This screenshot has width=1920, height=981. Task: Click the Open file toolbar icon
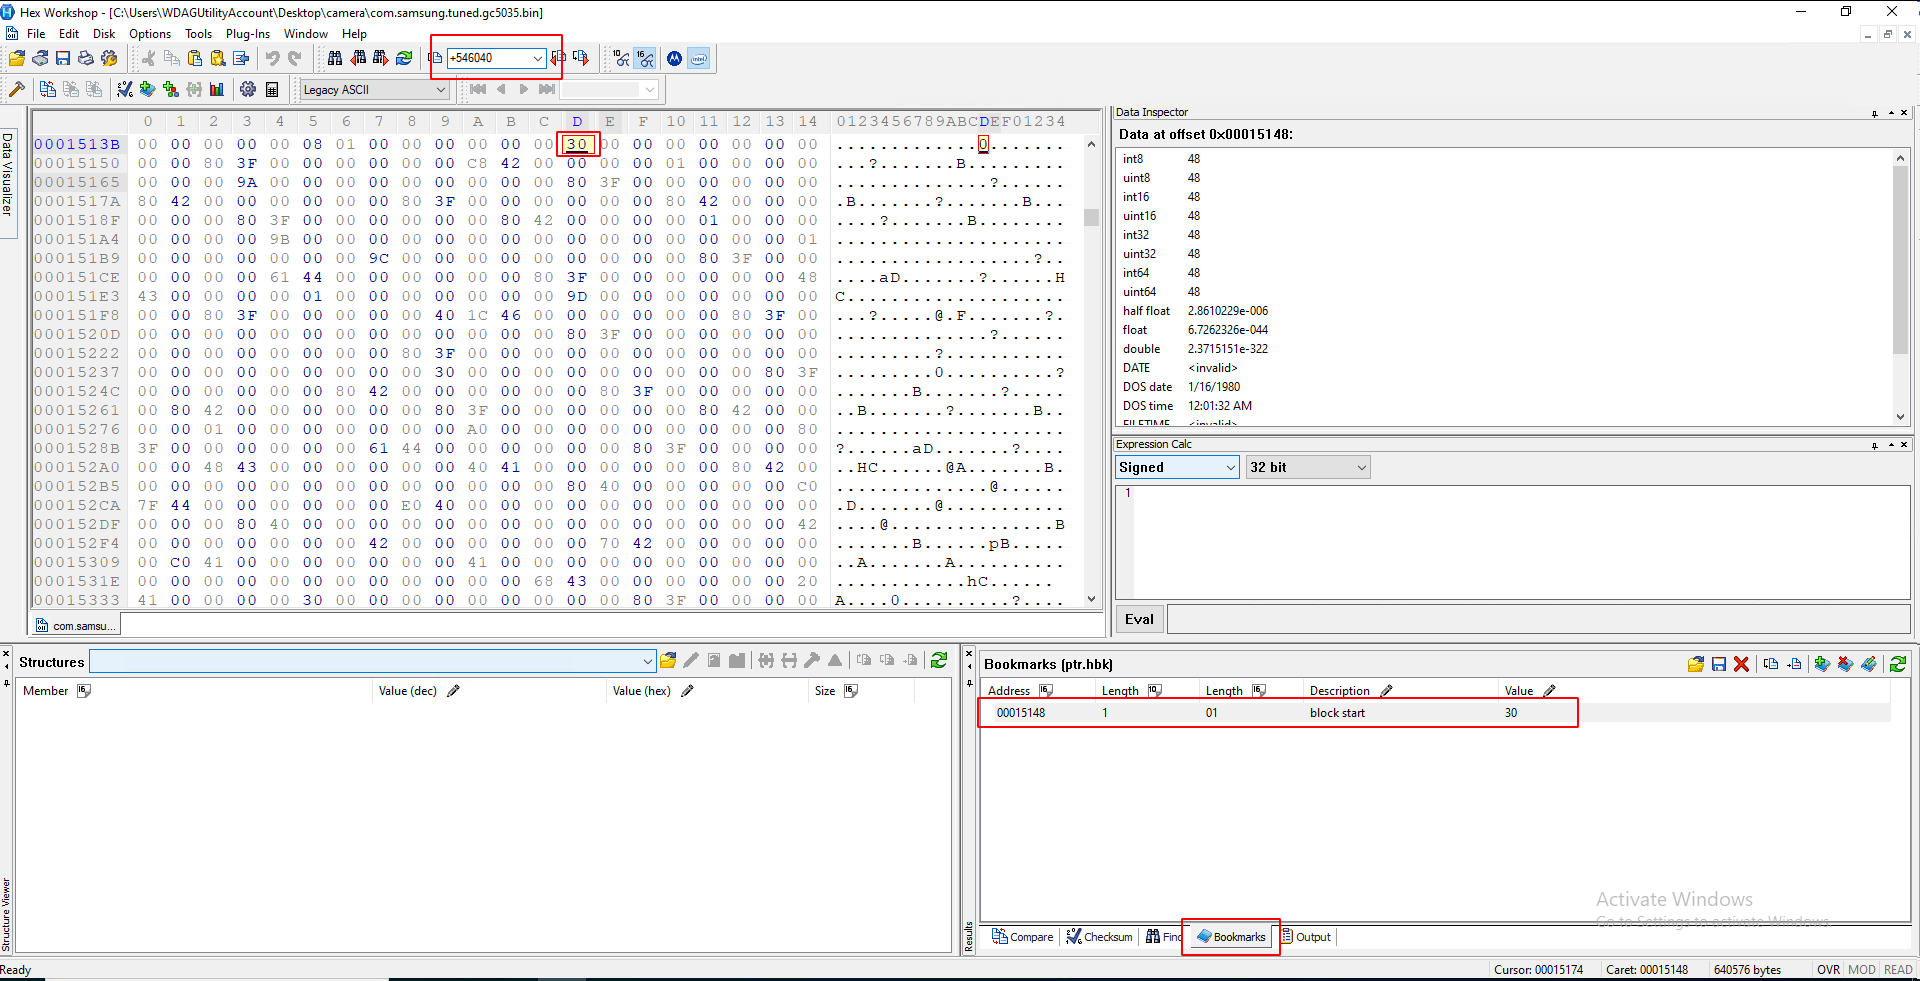tap(17, 58)
